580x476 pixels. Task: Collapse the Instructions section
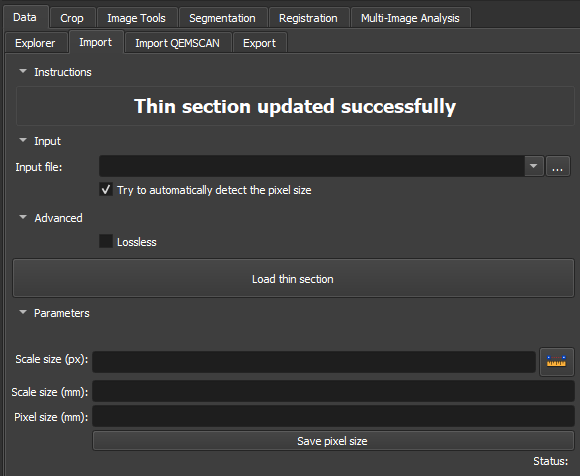[23, 71]
